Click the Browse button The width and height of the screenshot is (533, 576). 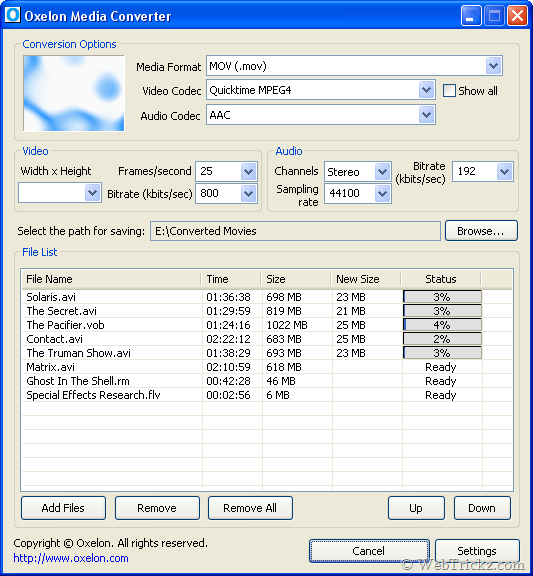click(481, 231)
